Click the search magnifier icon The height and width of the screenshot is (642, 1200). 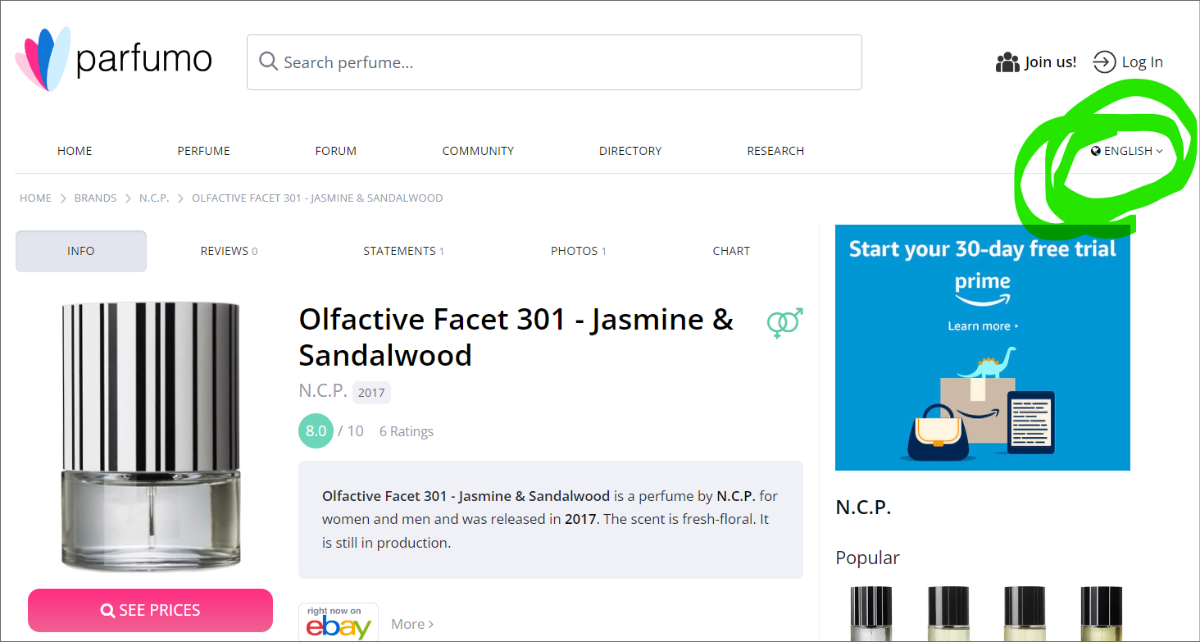click(267, 62)
